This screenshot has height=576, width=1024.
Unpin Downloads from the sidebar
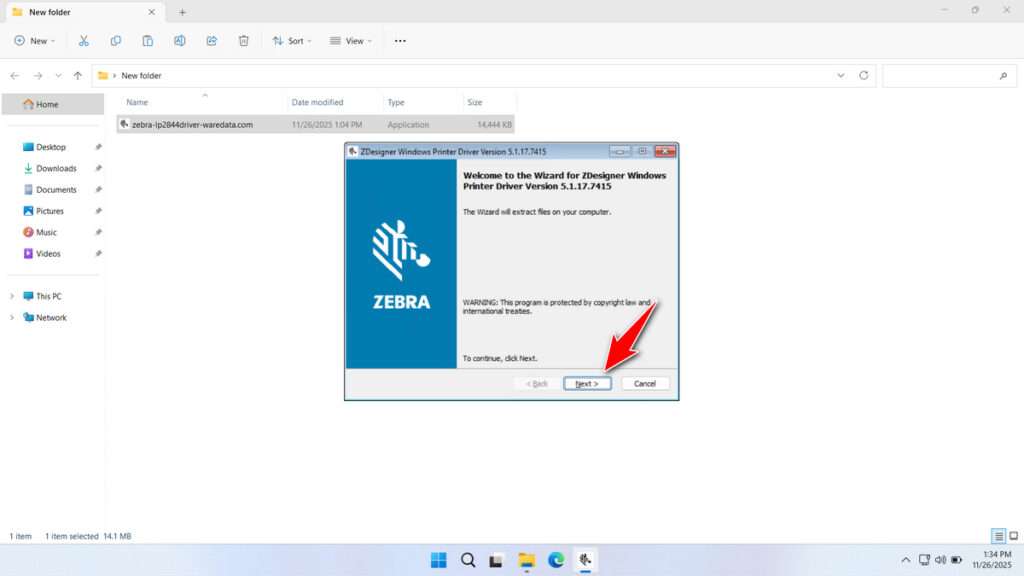coord(97,168)
